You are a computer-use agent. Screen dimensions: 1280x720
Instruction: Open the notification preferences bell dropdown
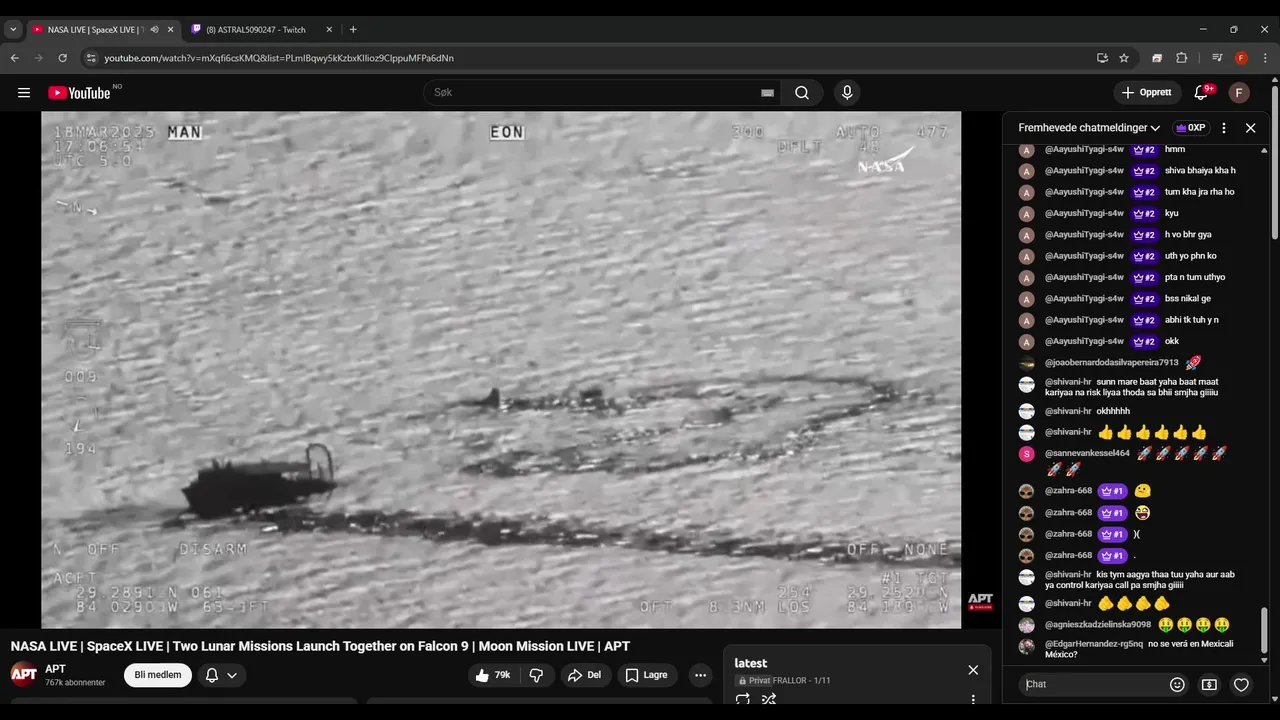tap(221, 675)
